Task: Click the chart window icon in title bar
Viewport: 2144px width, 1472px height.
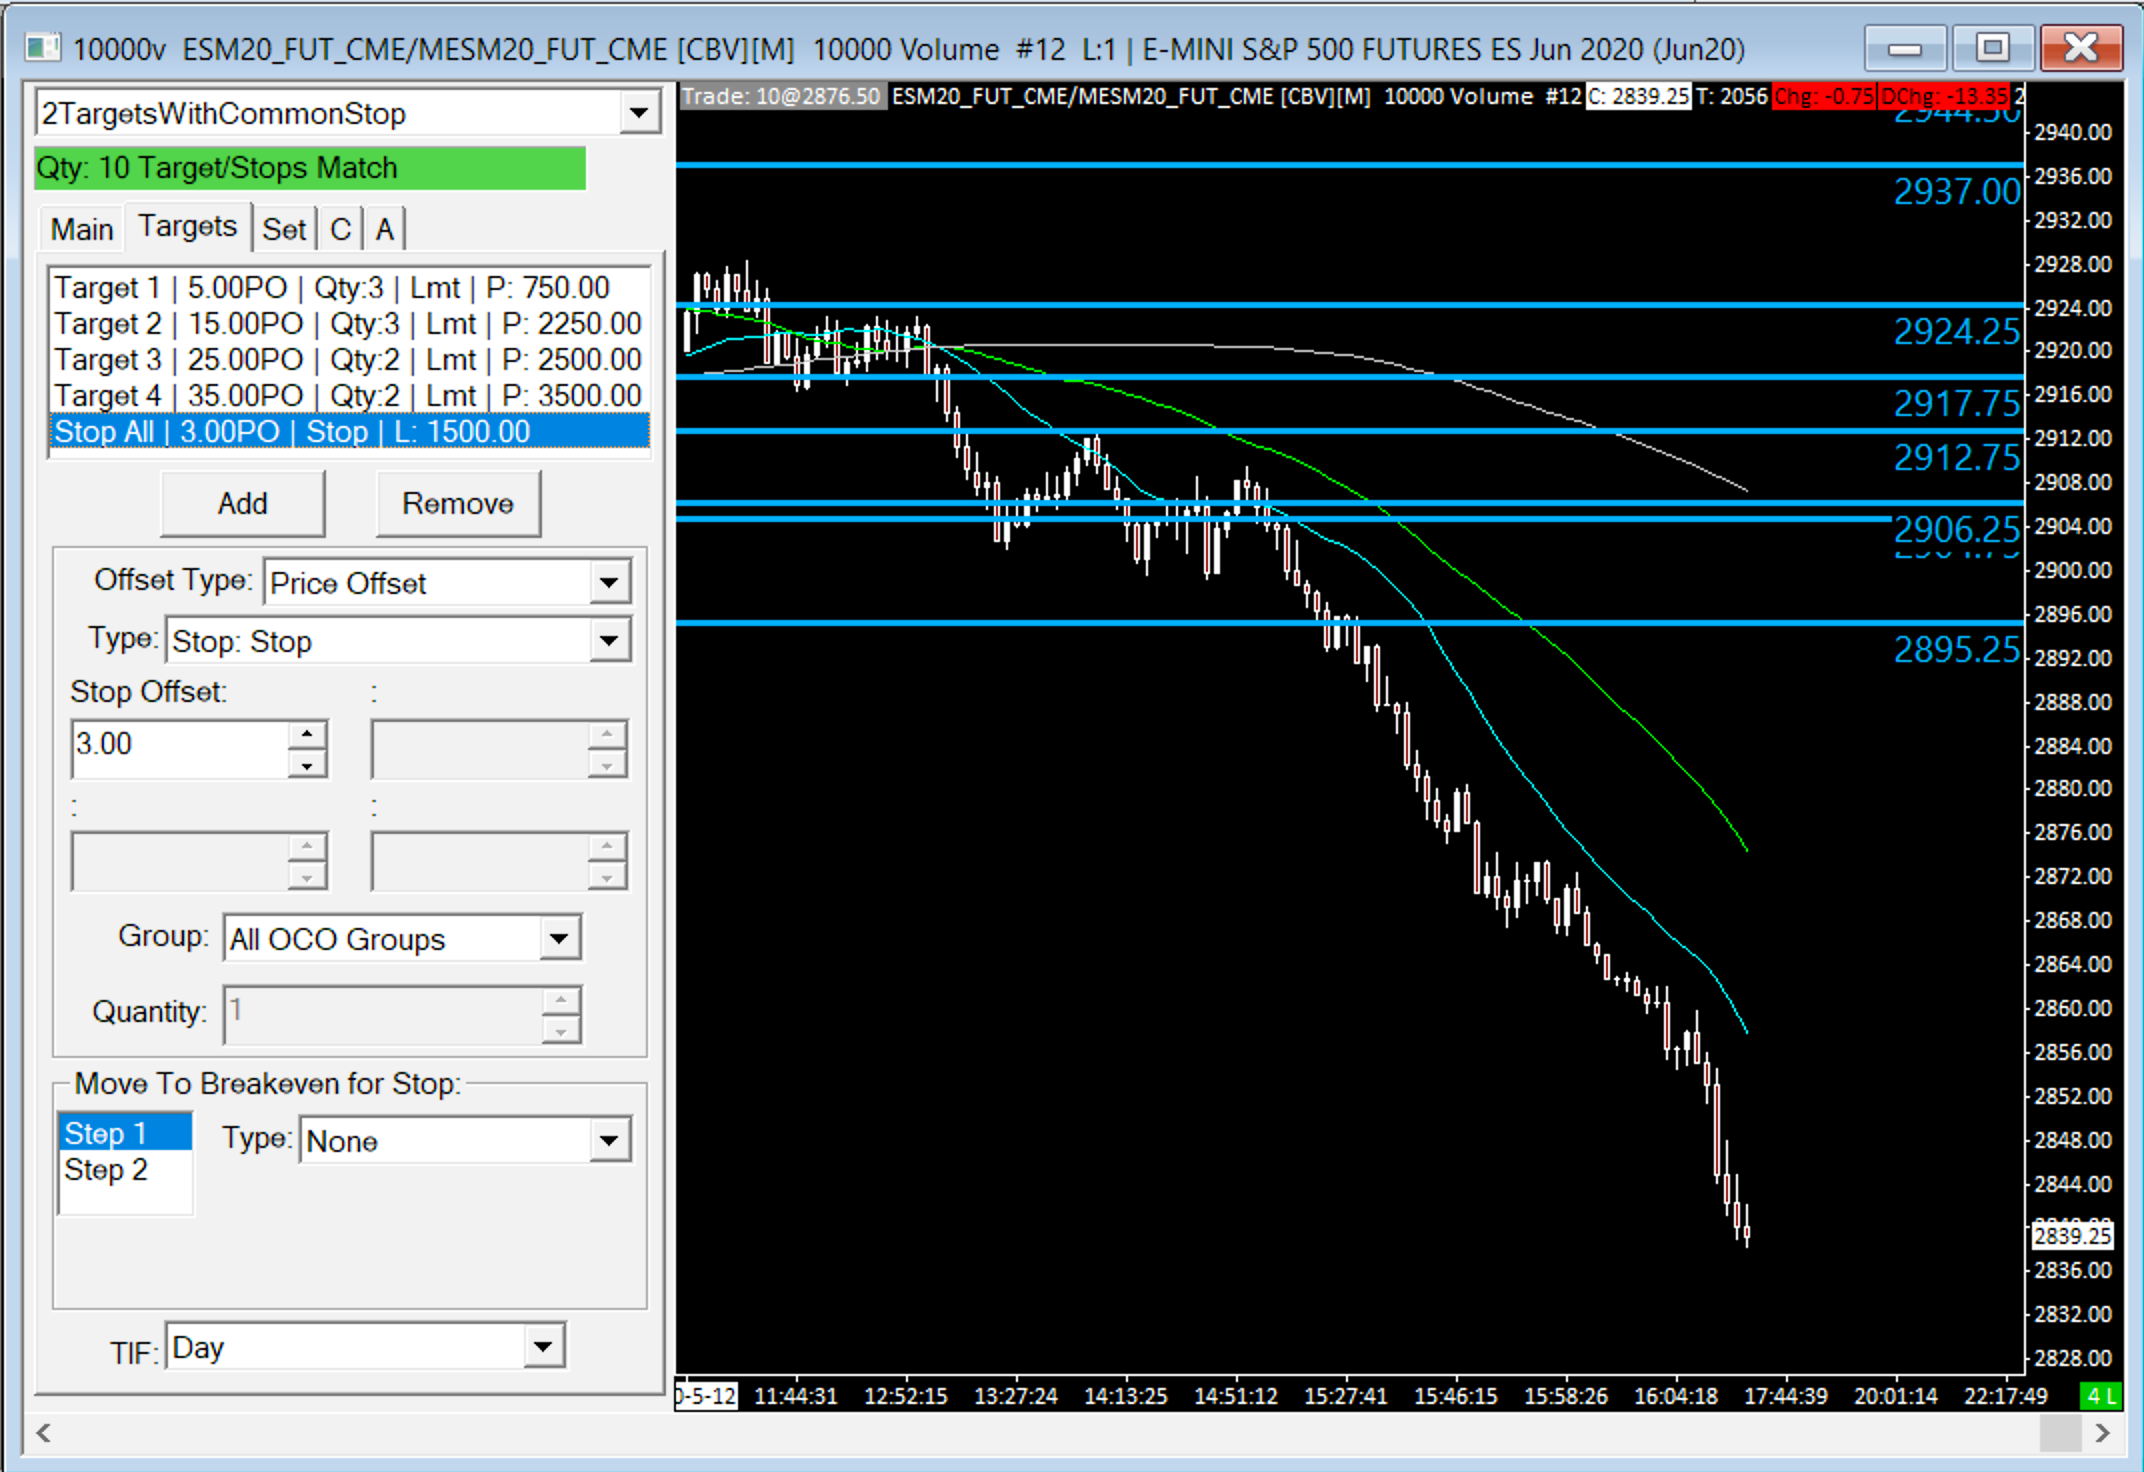Action: [x=42, y=48]
